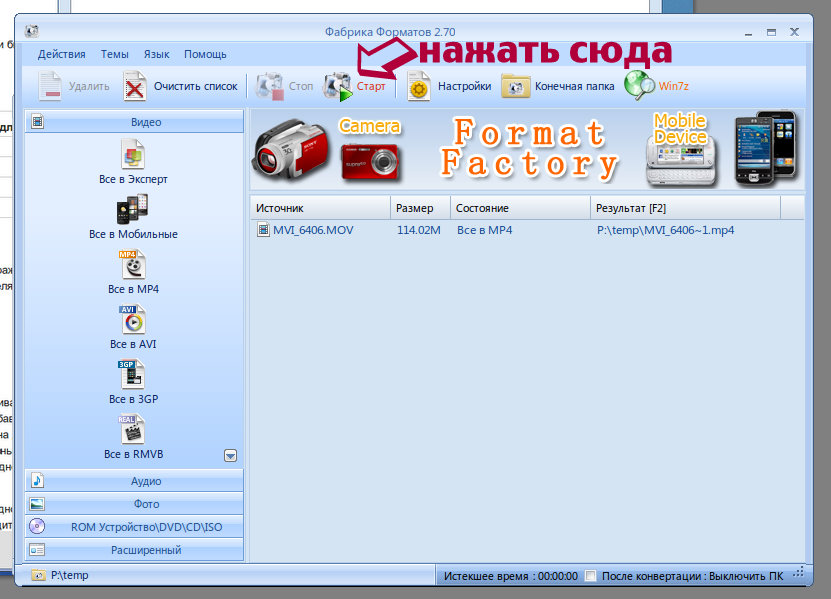Open the Действия menu
This screenshot has width=831, height=599.
coord(61,54)
